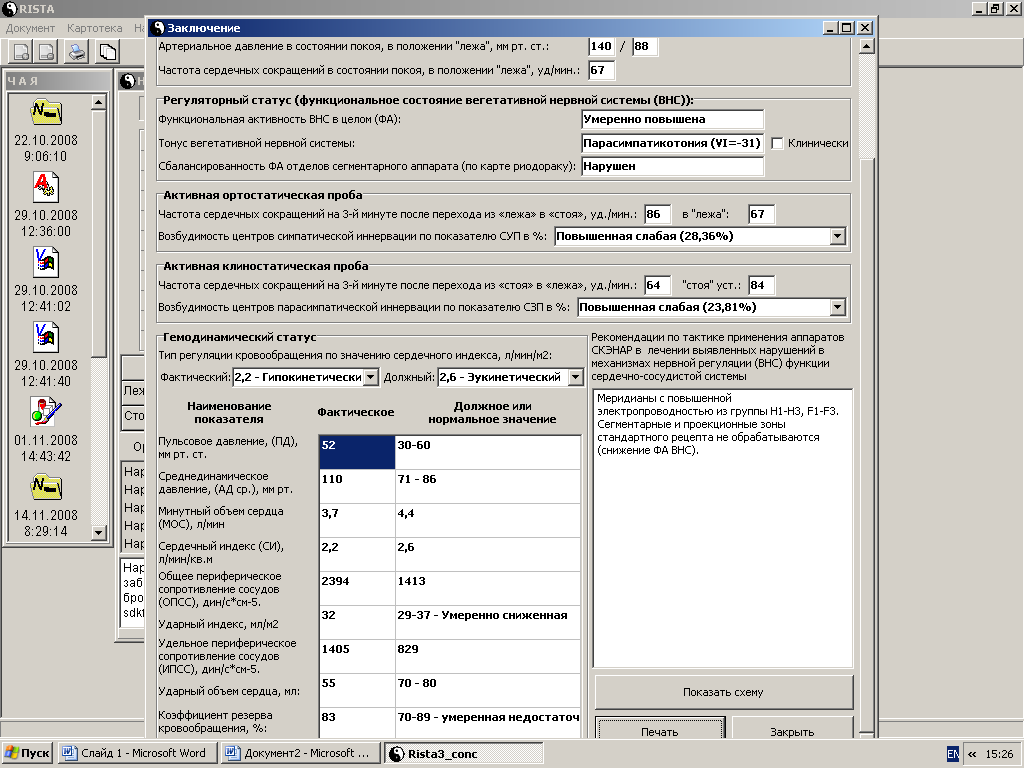The height and width of the screenshot is (768, 1024).
Task: Click the orthostatic heart rate field showing 86
Action: (657, 214)
